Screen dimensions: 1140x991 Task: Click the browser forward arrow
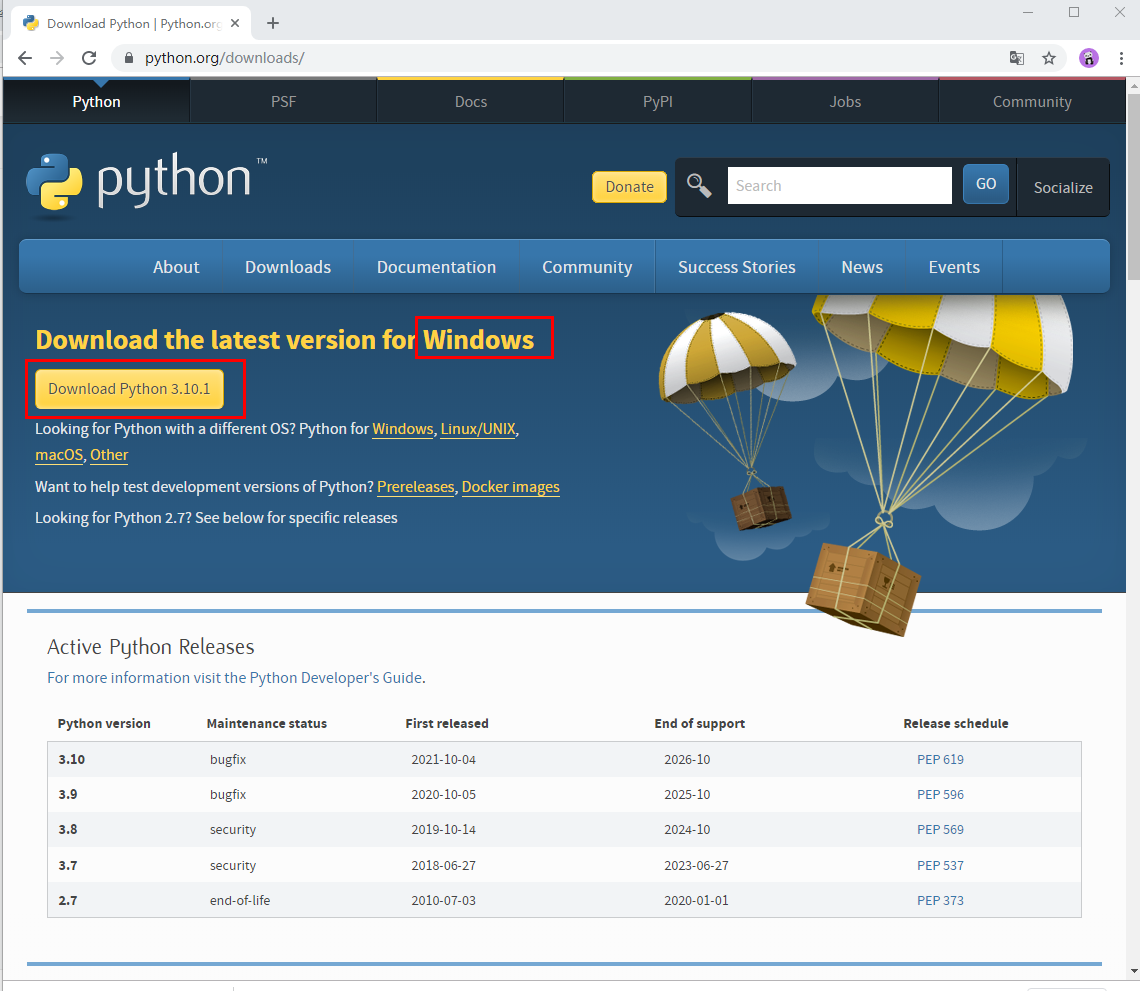[57, 58]
